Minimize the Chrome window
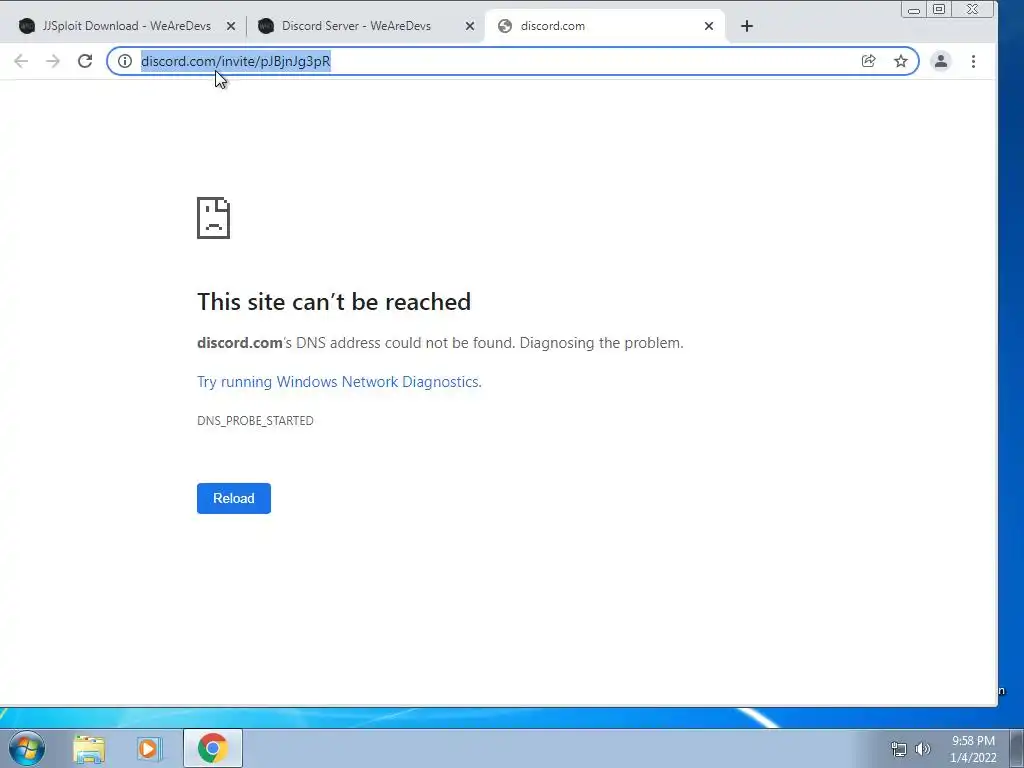Viewport: 1024px width, 768px height. [914, 10]
